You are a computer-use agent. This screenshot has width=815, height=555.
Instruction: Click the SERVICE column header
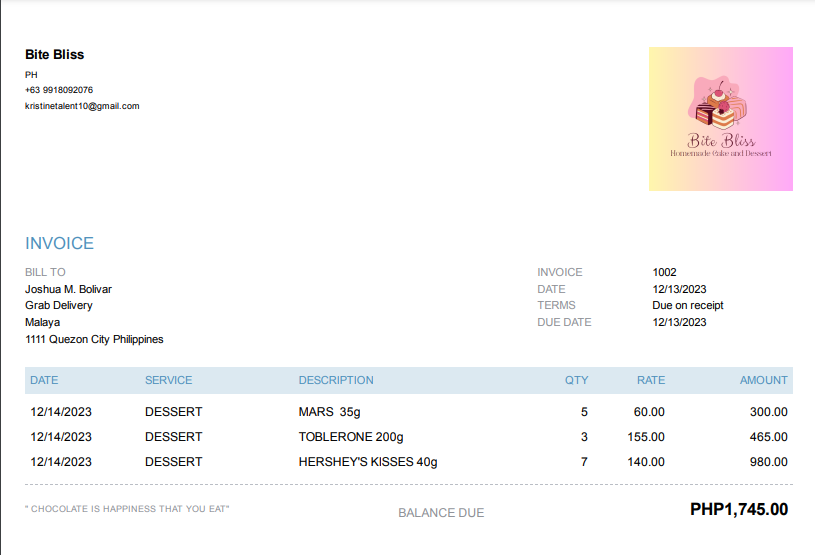[x=168, y=380]
